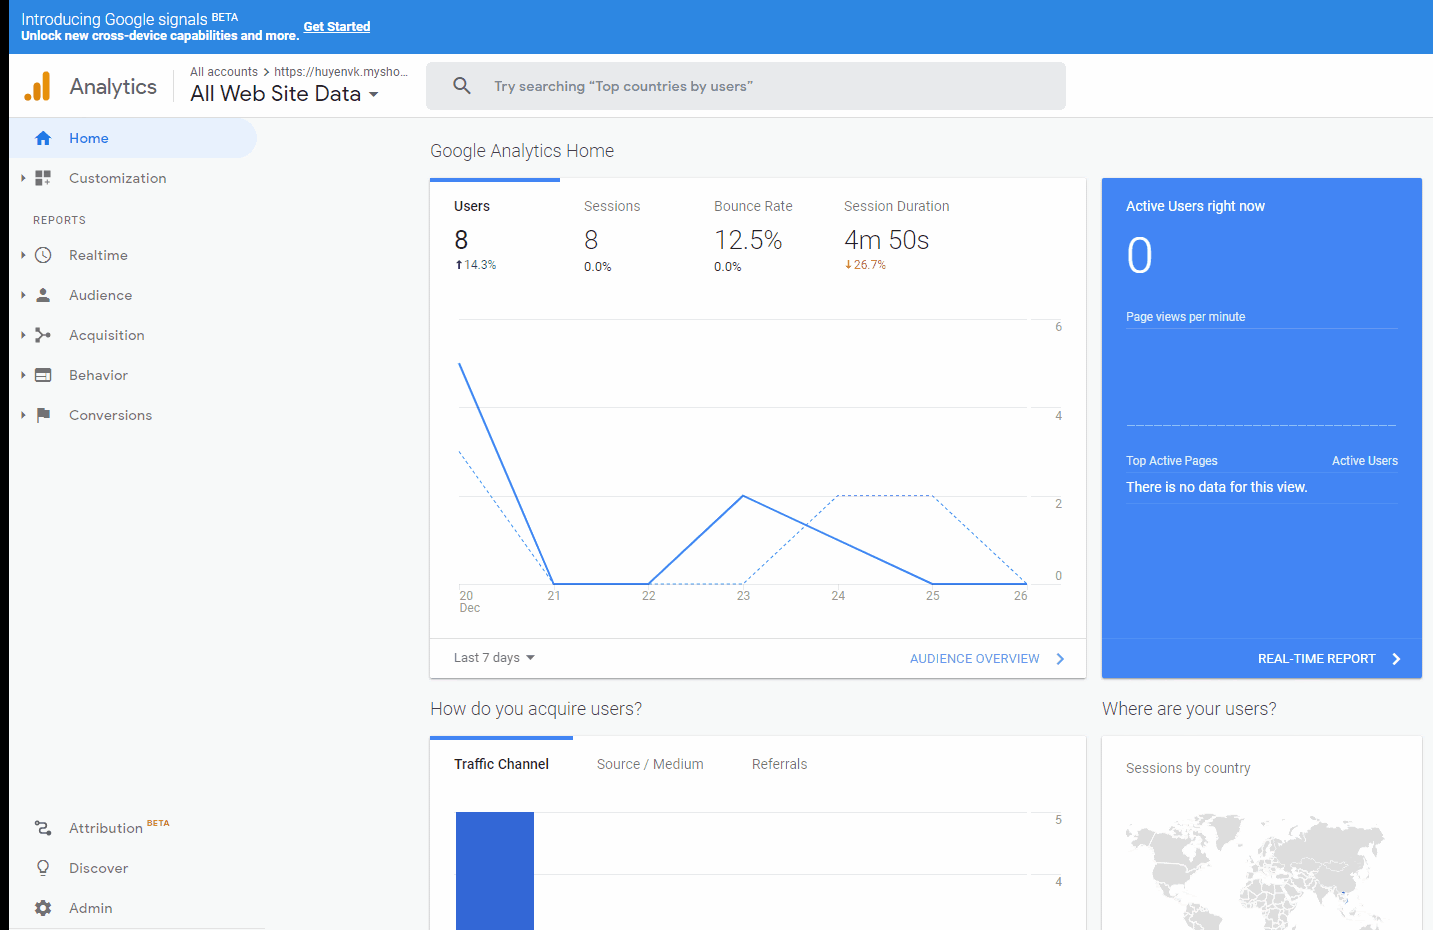Click the huyenvk.mysho property breadcrumb
1433x930 pixels.
pos(341,72)
